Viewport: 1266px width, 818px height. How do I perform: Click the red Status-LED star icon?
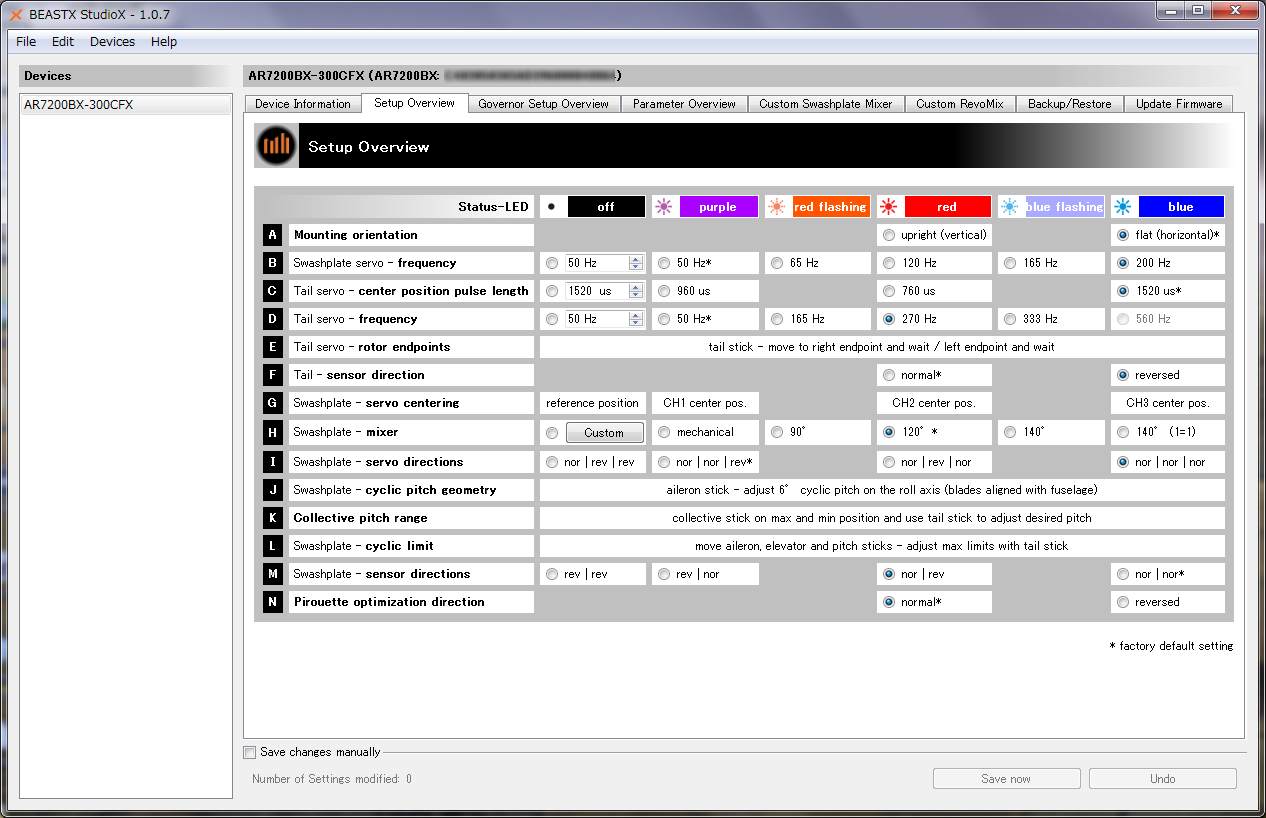[888, 207]
